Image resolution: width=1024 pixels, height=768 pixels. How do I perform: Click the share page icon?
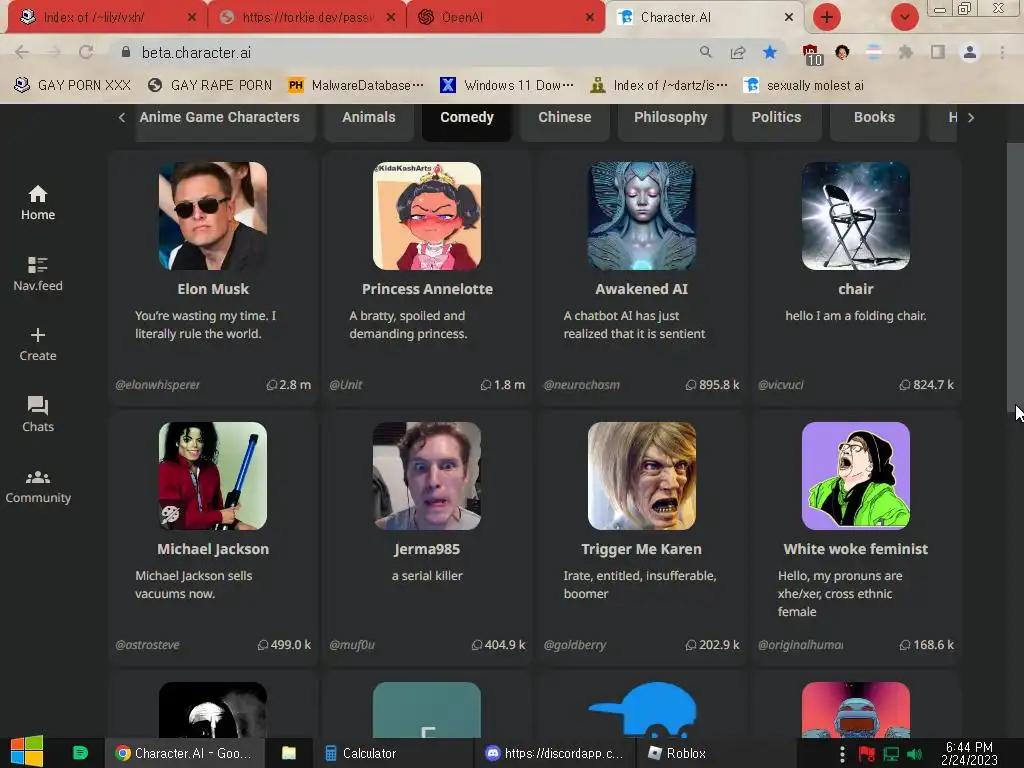coord(738,52)
